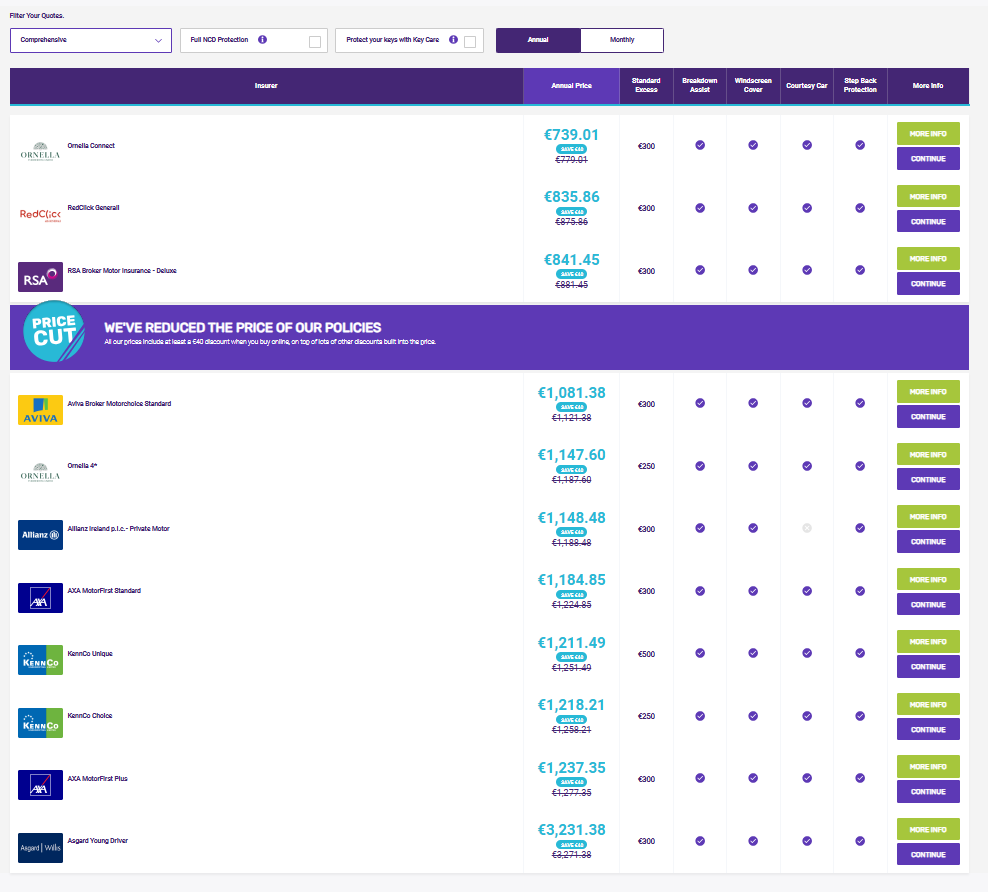
Task: Click Allianz unavailable Courtesy Car icon
Action: pos(807,529)
